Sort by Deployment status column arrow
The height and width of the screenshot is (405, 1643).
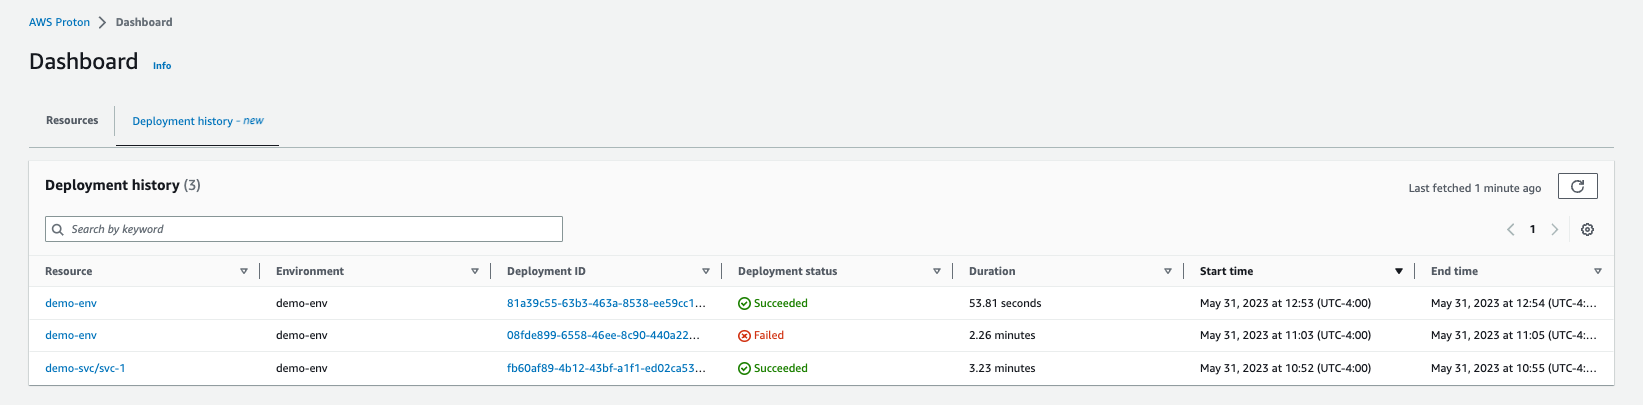point(937,271)
